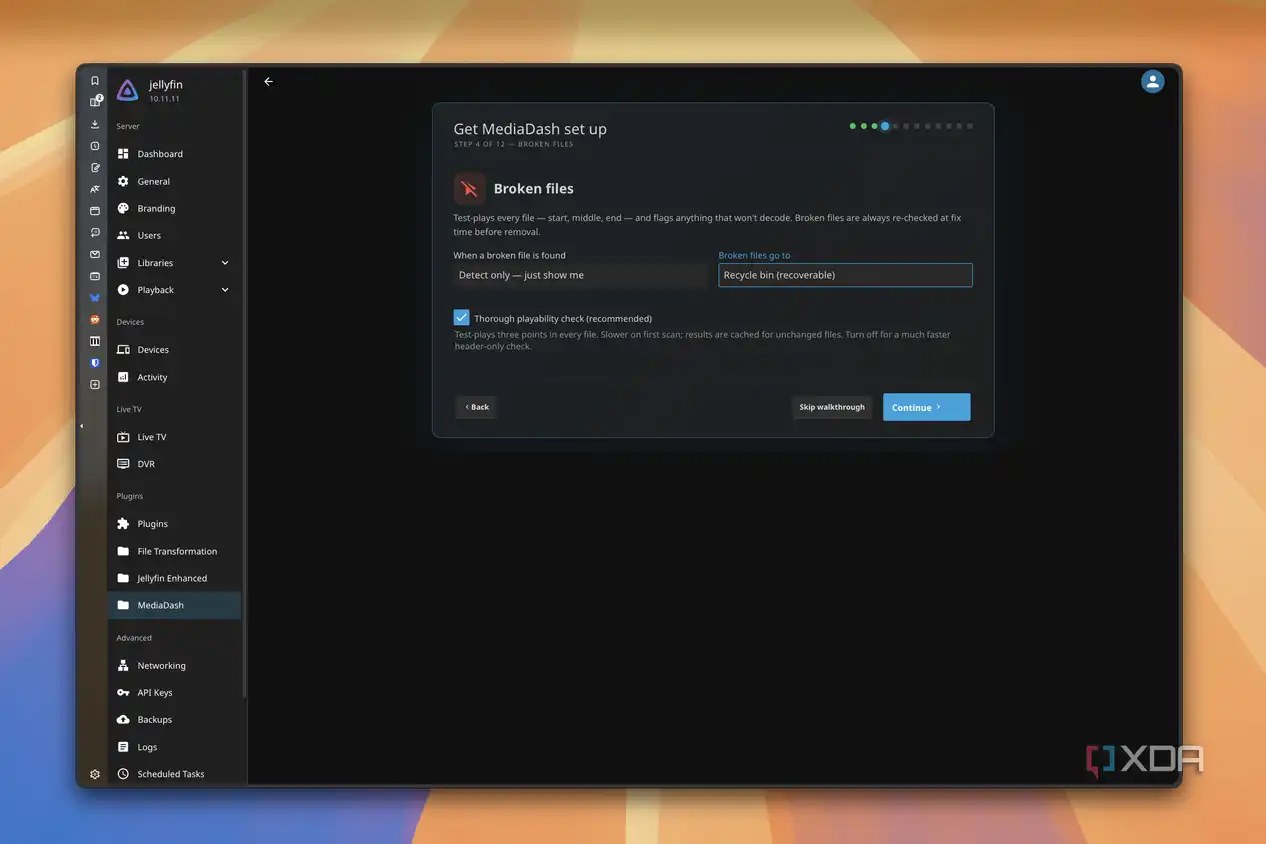Open the Sessions panel icon
Image resolution: width=1266 pixels, height=844 pixels.
(x=95, y=232)
